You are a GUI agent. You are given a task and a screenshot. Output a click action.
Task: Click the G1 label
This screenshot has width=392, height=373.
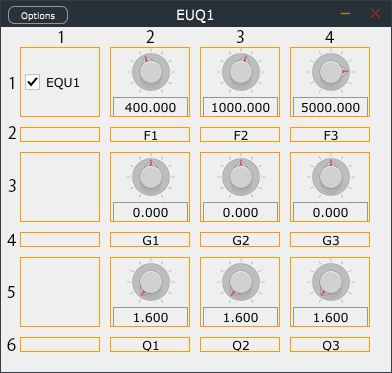150,240
